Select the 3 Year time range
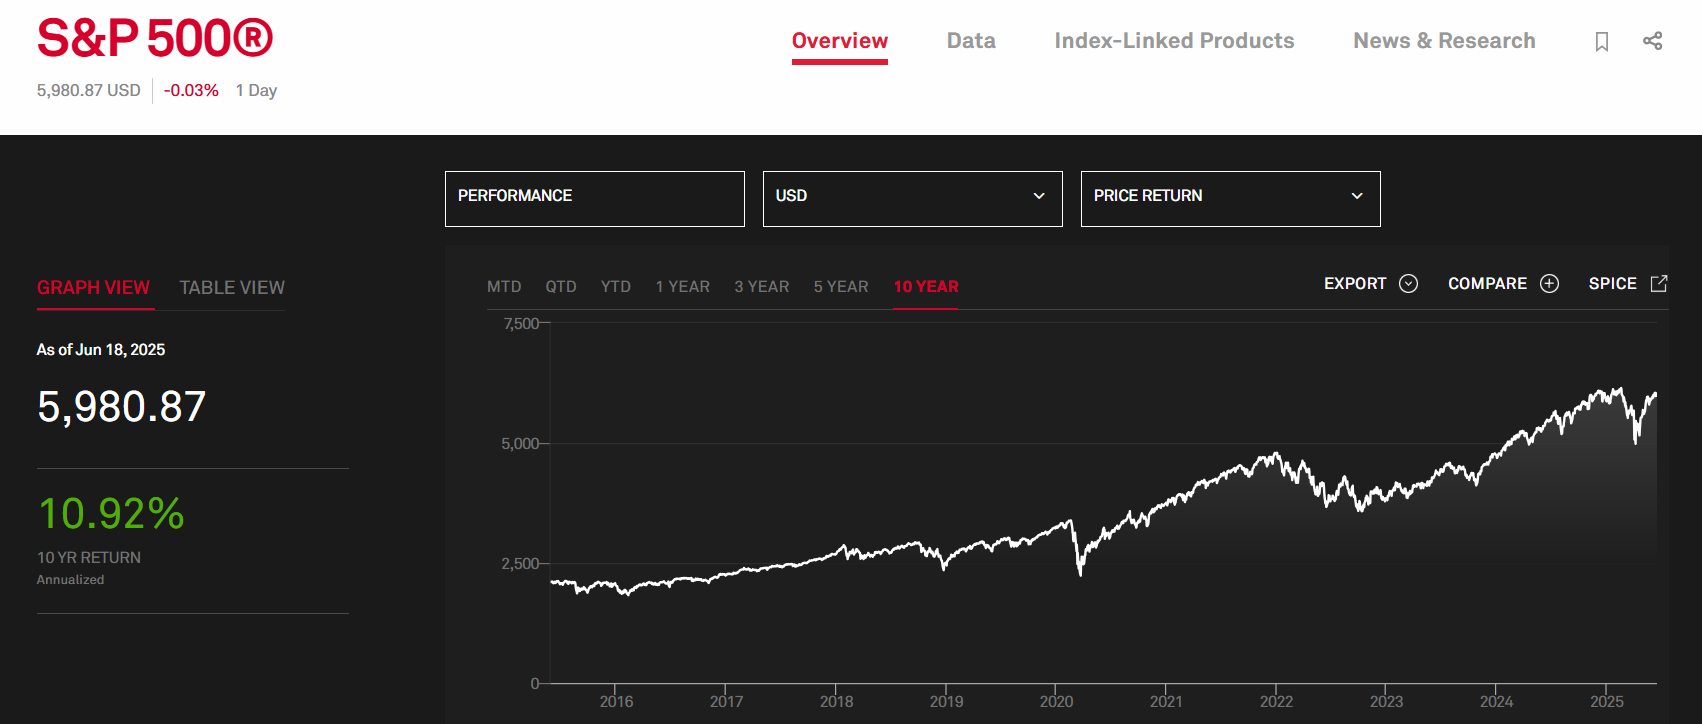Viewport: 1702px width, 724px height. (x=762, y=287)
